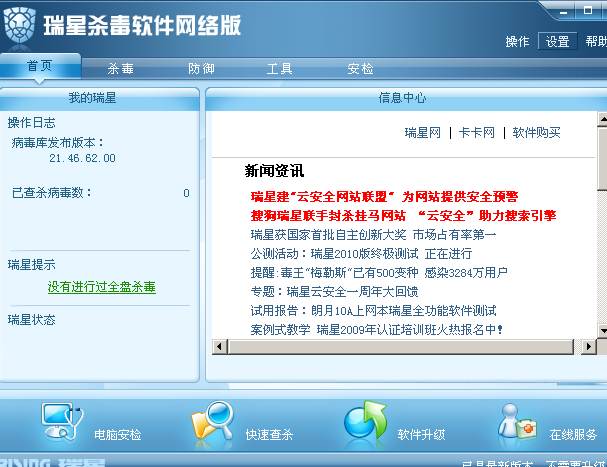Open news 瑞星建云安全网站联盟 headline
Viewport: 607px width, 467px height.
384,197
